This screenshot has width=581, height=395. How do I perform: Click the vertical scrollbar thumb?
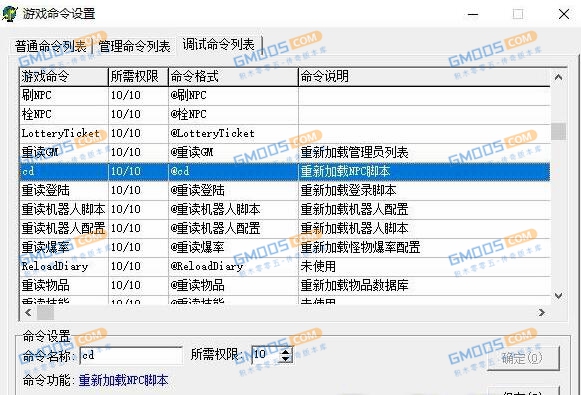point(558,132)
